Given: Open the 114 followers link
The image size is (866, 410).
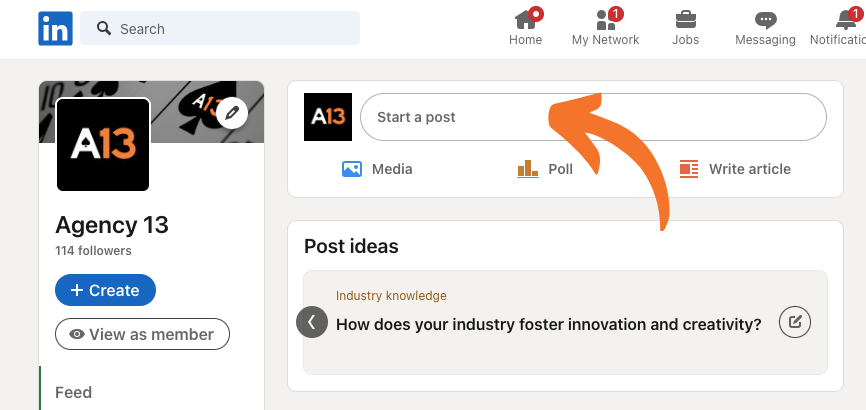Looking at the screenshot, I should pyautogui.click(x=93, y=251).
